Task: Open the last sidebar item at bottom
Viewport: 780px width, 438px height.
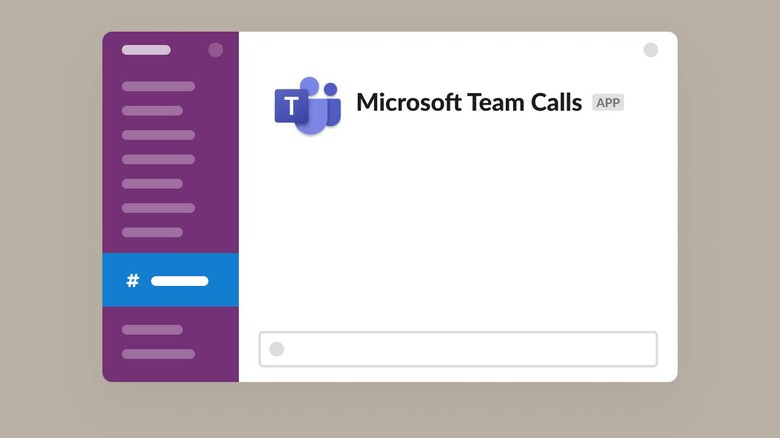Action: [158, 354]
